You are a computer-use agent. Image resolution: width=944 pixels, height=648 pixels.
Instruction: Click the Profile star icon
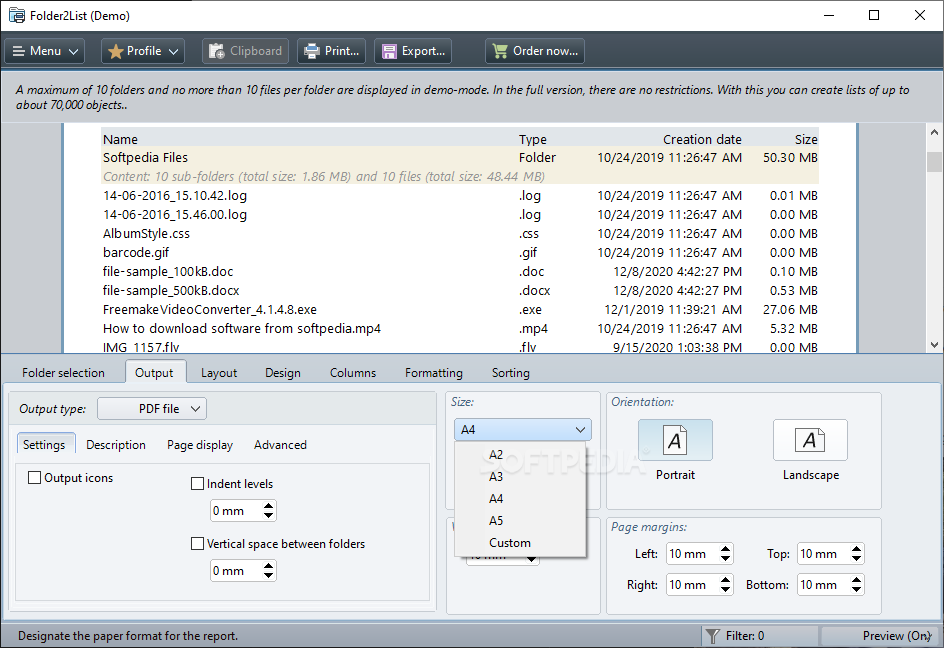(116, 51)
